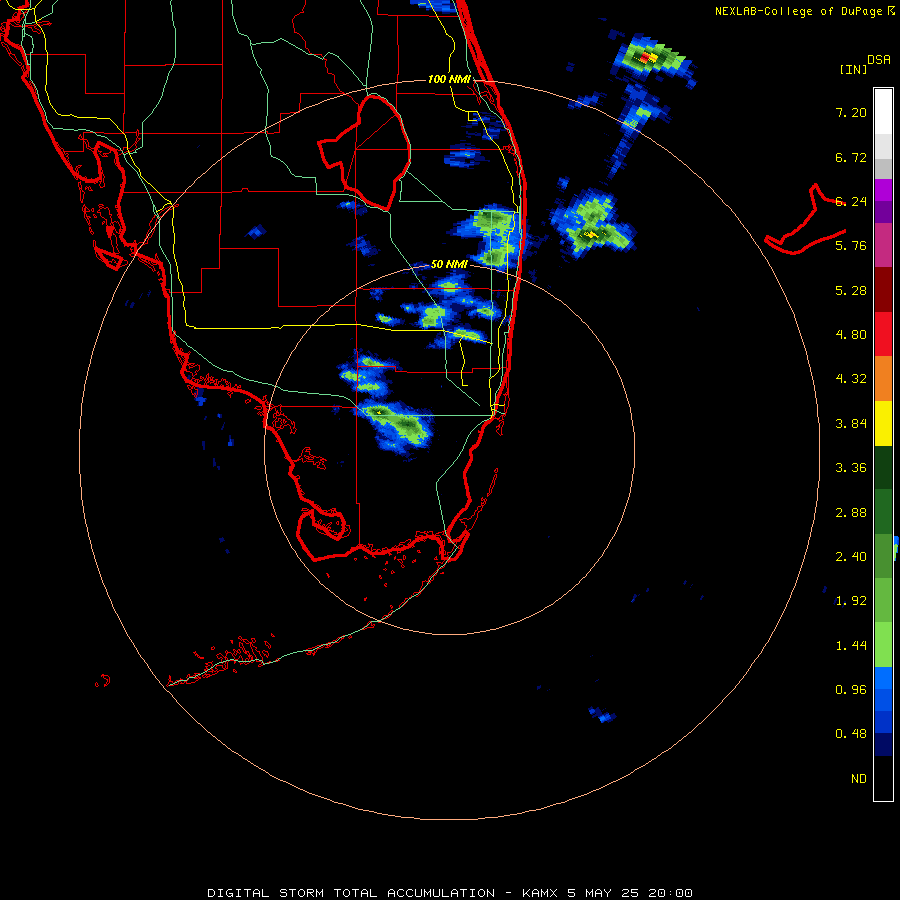Pick the darkest green swatch beside 3.36

point(883,468)
